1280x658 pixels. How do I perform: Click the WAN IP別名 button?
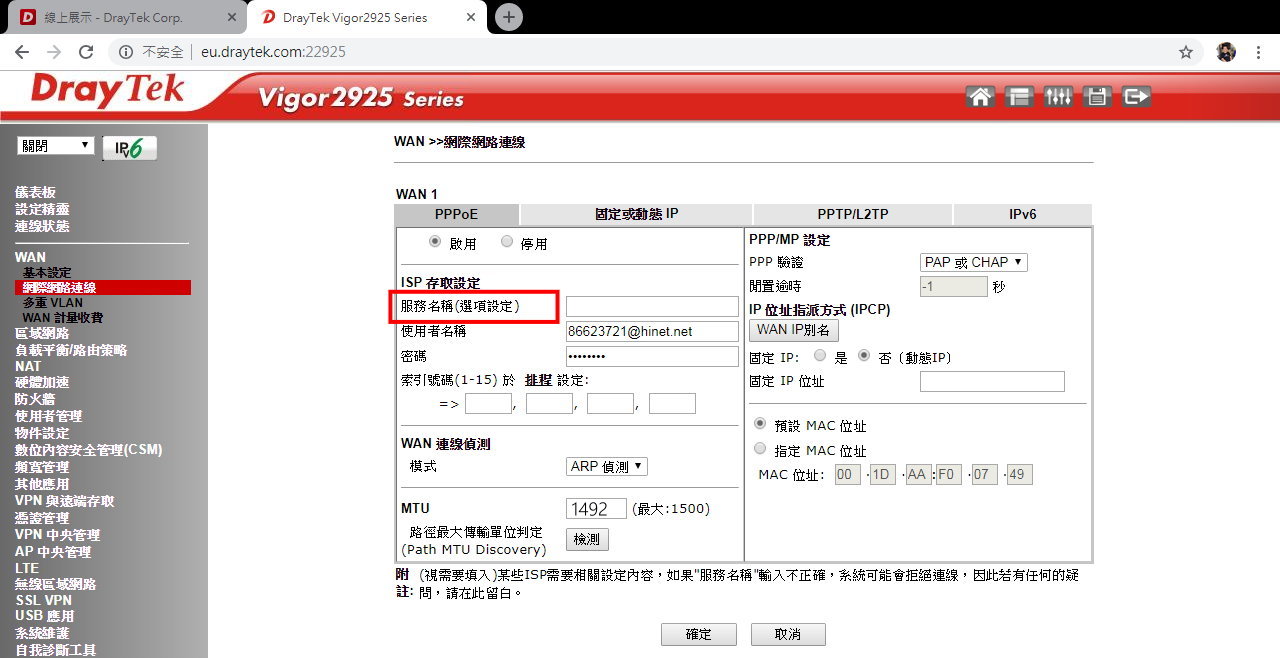pyautogui.click(x=793, y=330)
